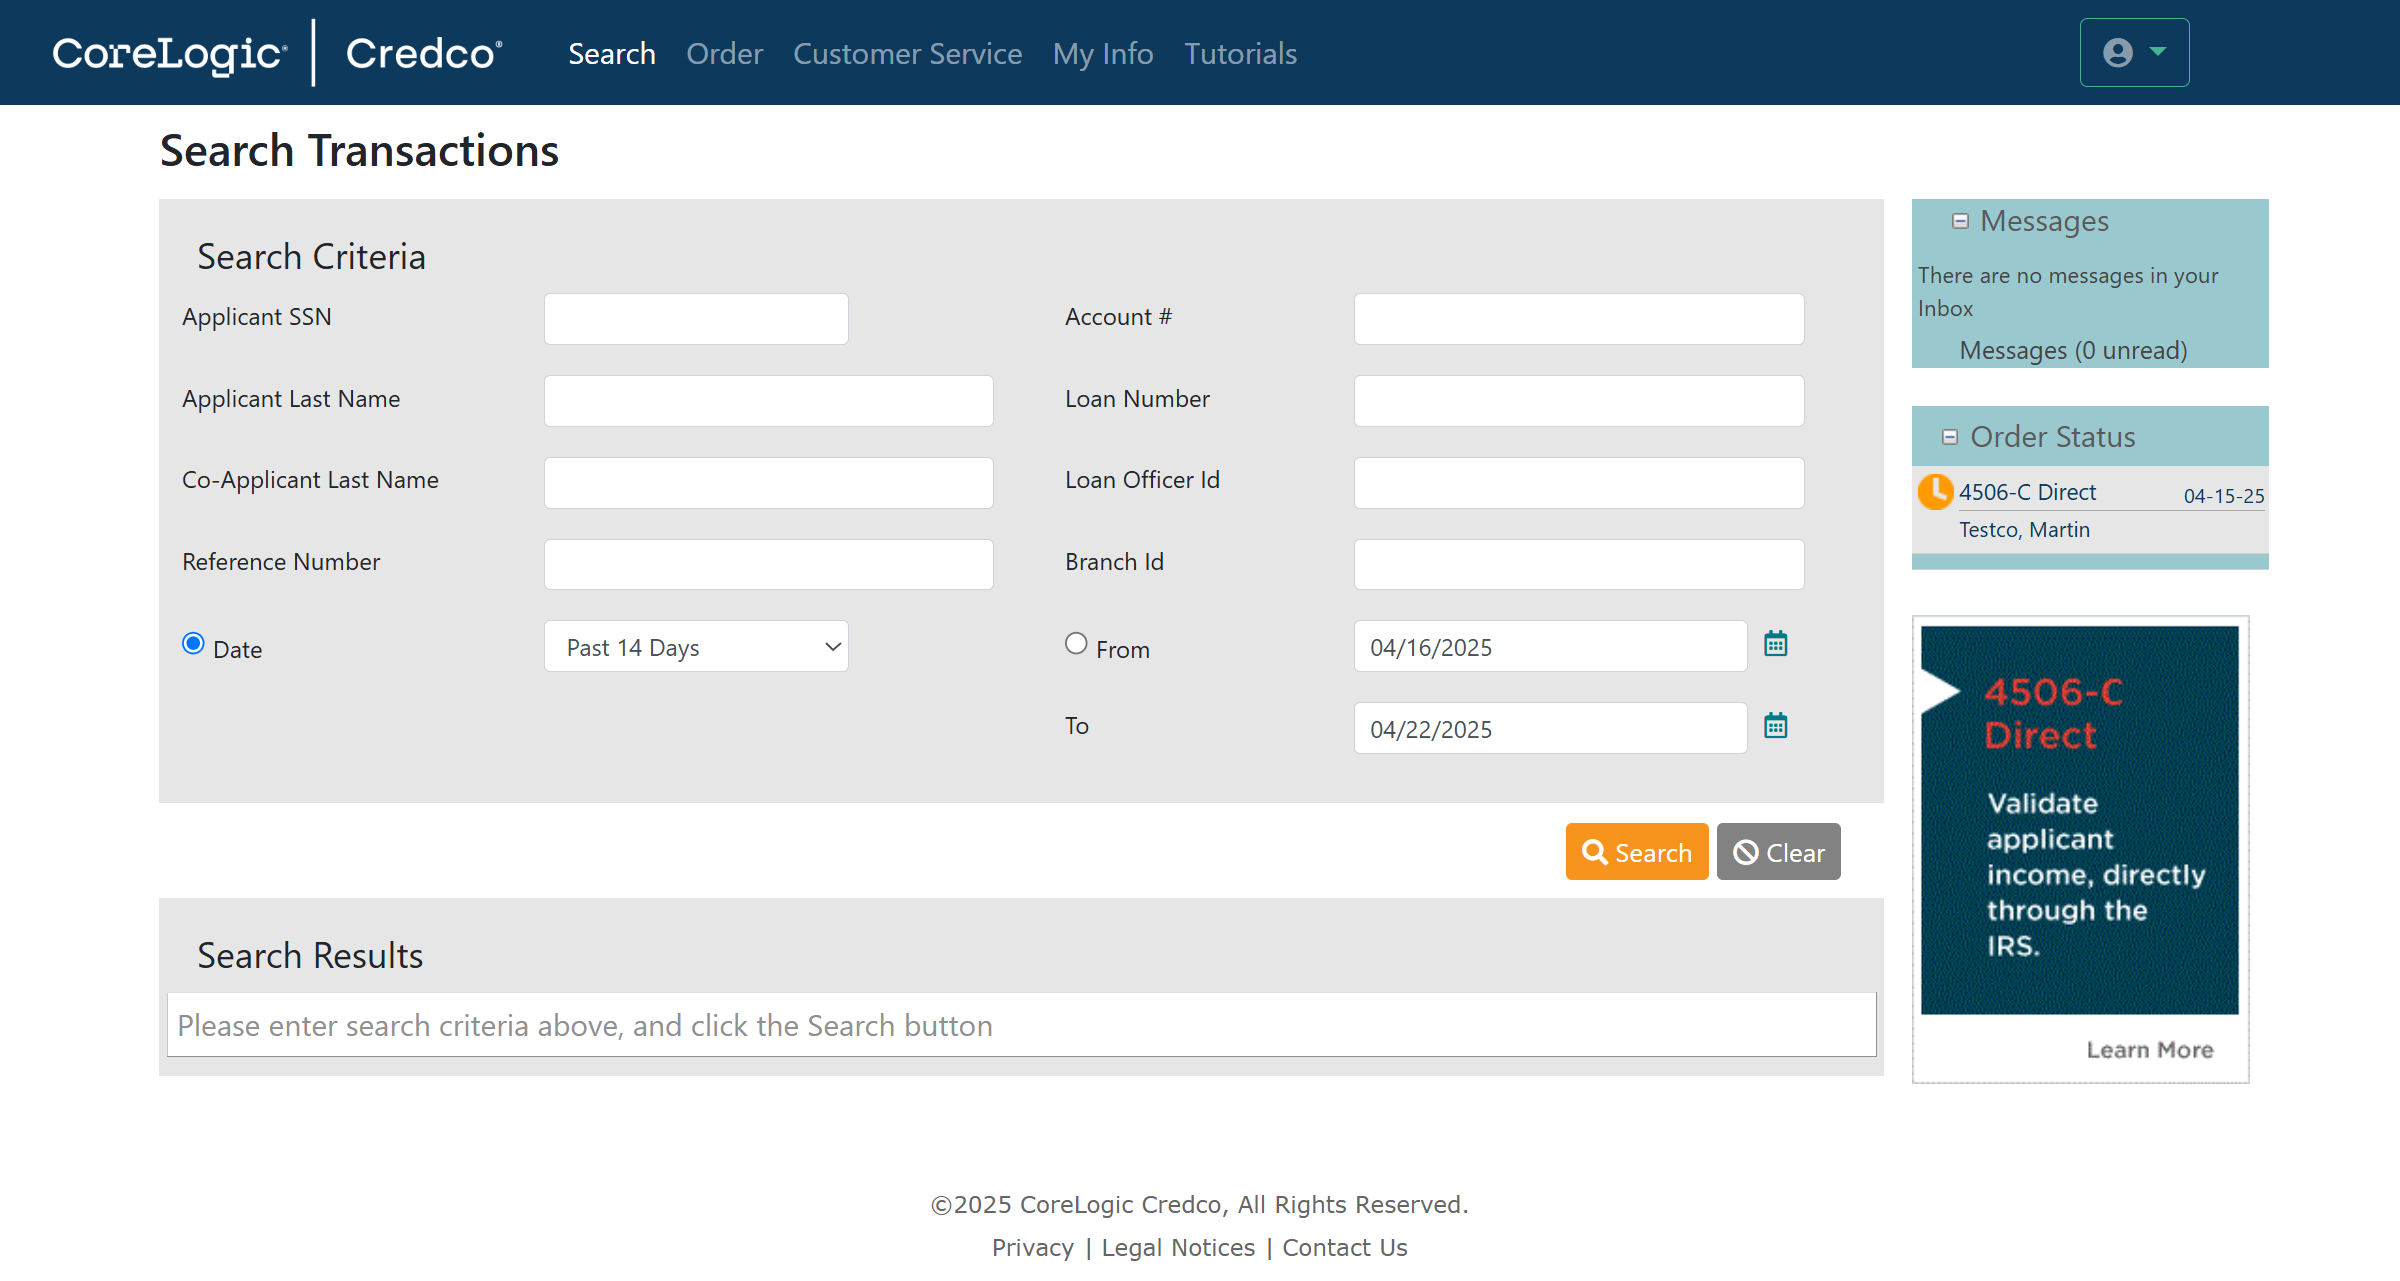The image size is (2400, 1281).
Task: Click the CoreLogic Credco logo
Action: [277, 53]
